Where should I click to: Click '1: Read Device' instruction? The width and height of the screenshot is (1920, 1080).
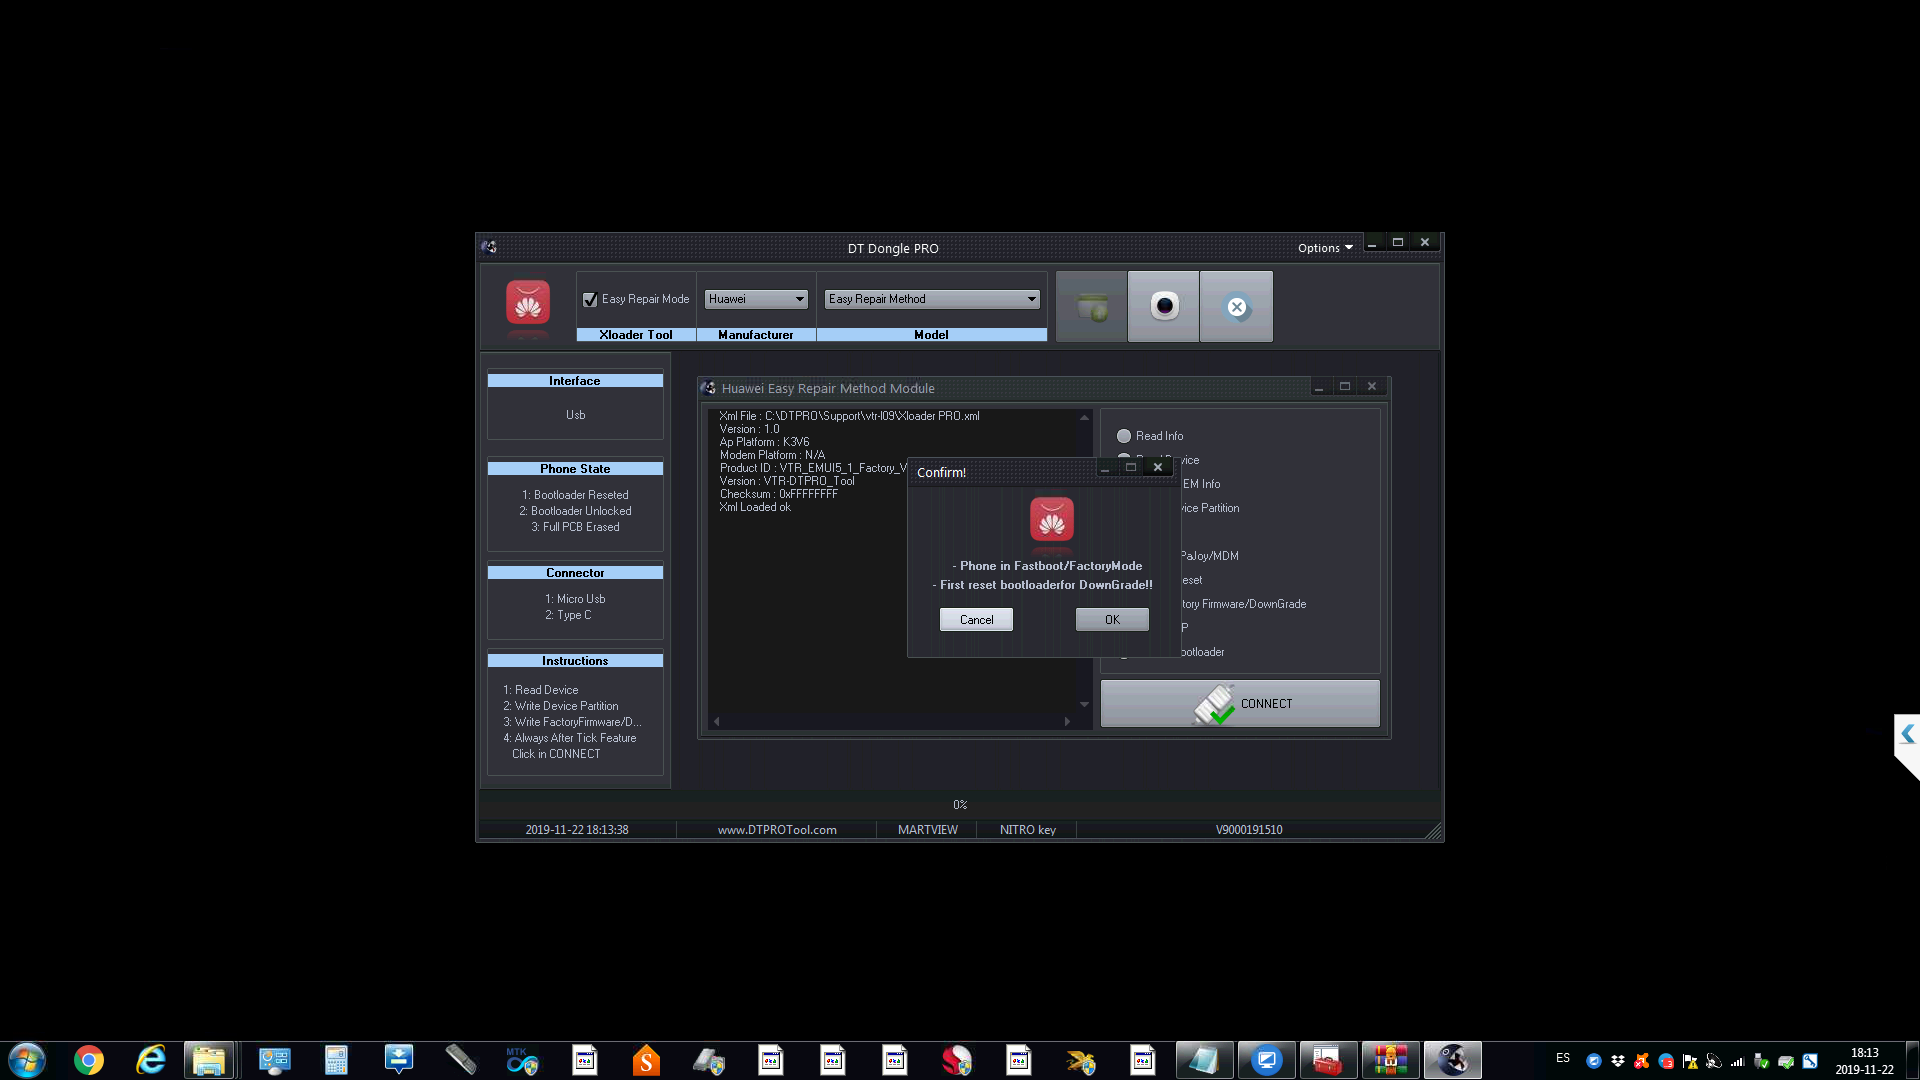pyautogui.click(x=540, y=690)
